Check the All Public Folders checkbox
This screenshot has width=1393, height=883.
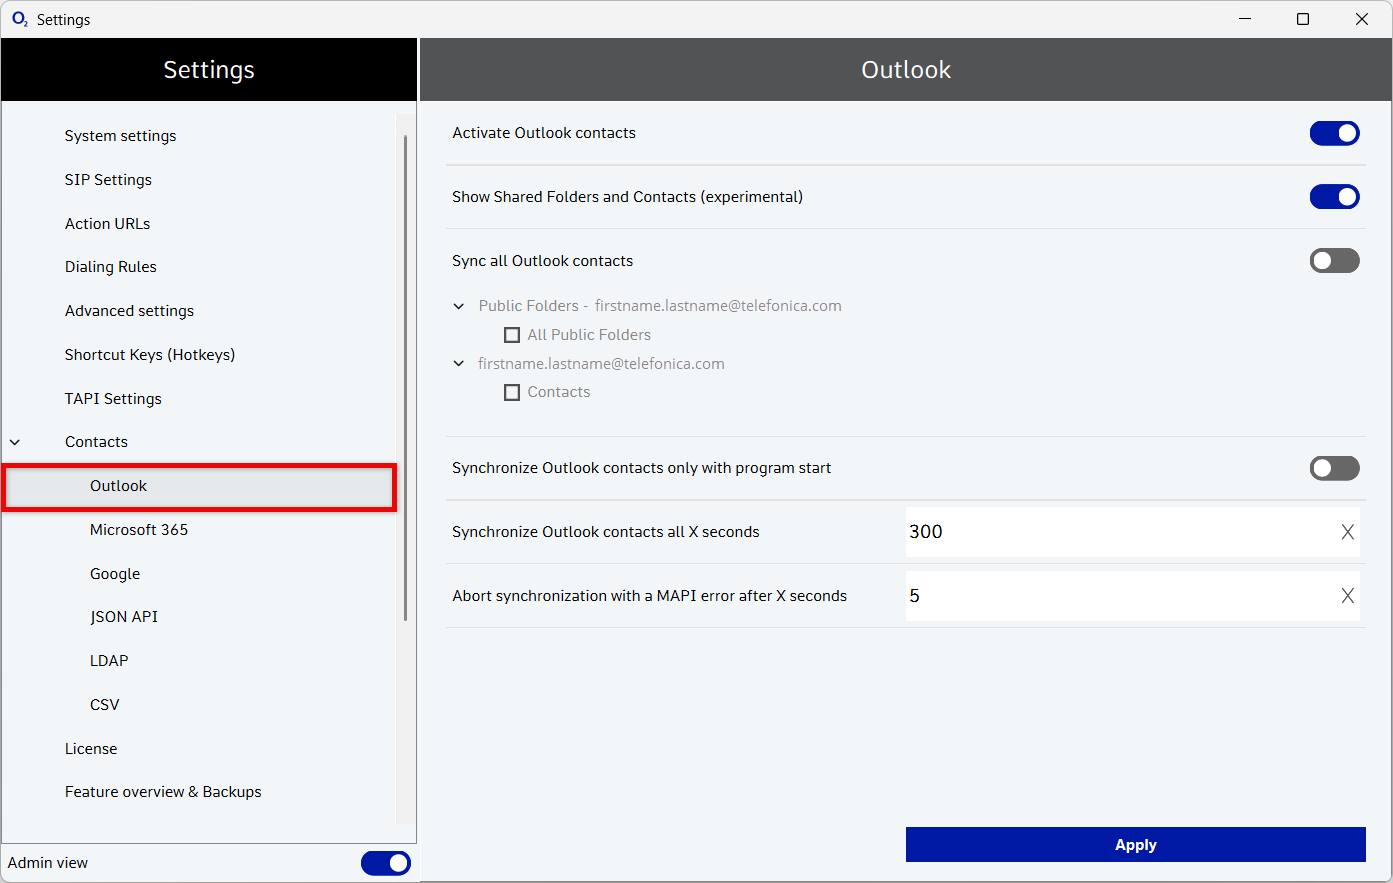coord(512,335)
